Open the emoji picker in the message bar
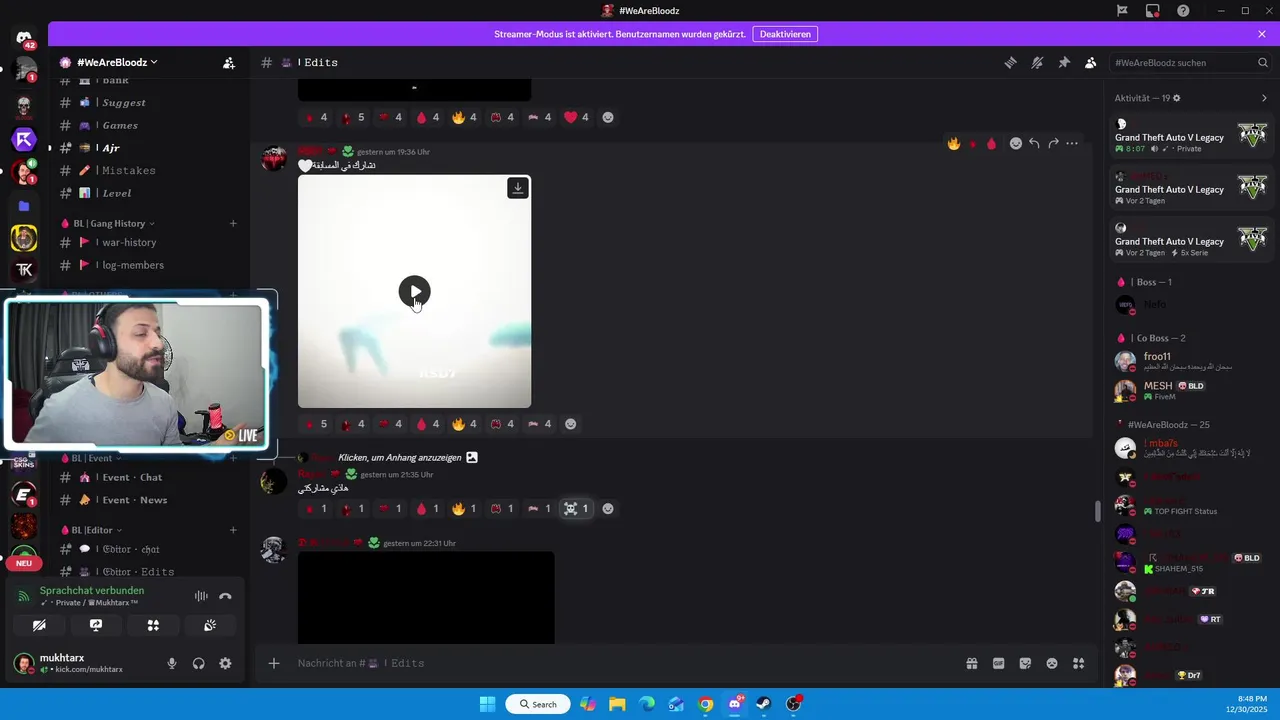 click(x=1052, y=663)
